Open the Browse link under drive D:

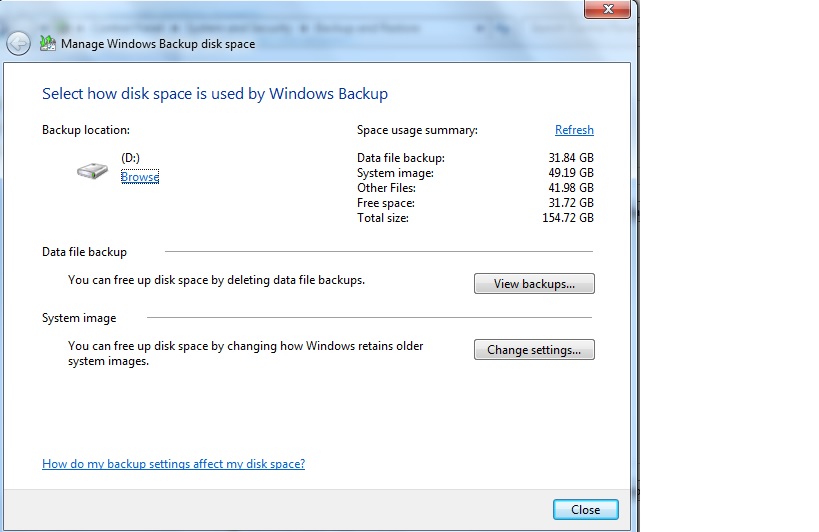[139, 176]
